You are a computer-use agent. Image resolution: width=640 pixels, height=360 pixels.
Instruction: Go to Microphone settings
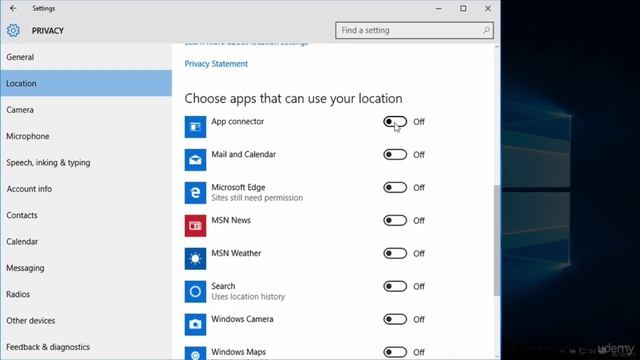(x=86, y=136)
